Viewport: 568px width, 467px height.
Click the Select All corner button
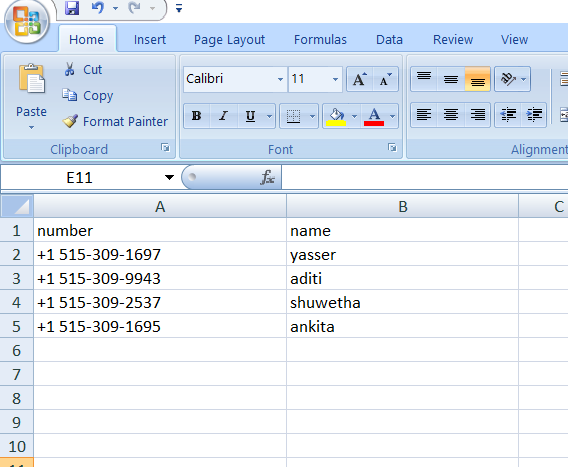17,206
